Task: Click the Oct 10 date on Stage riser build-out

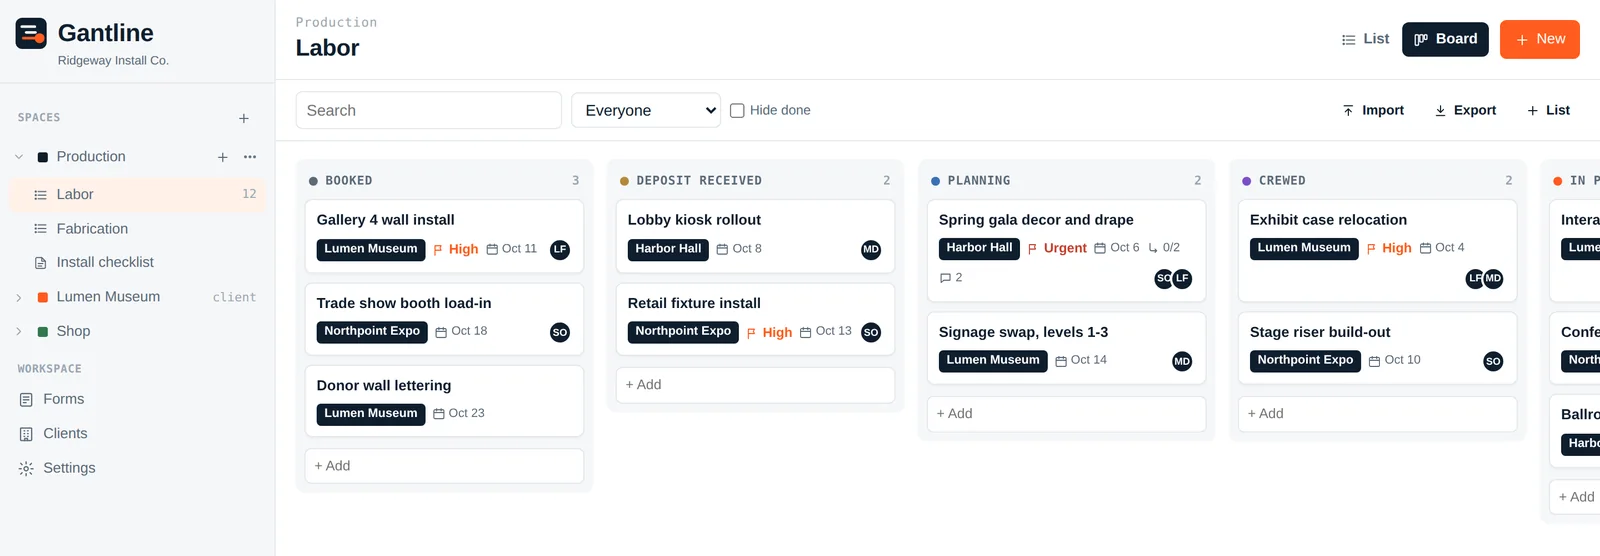Action: (x=1395, y=360)
